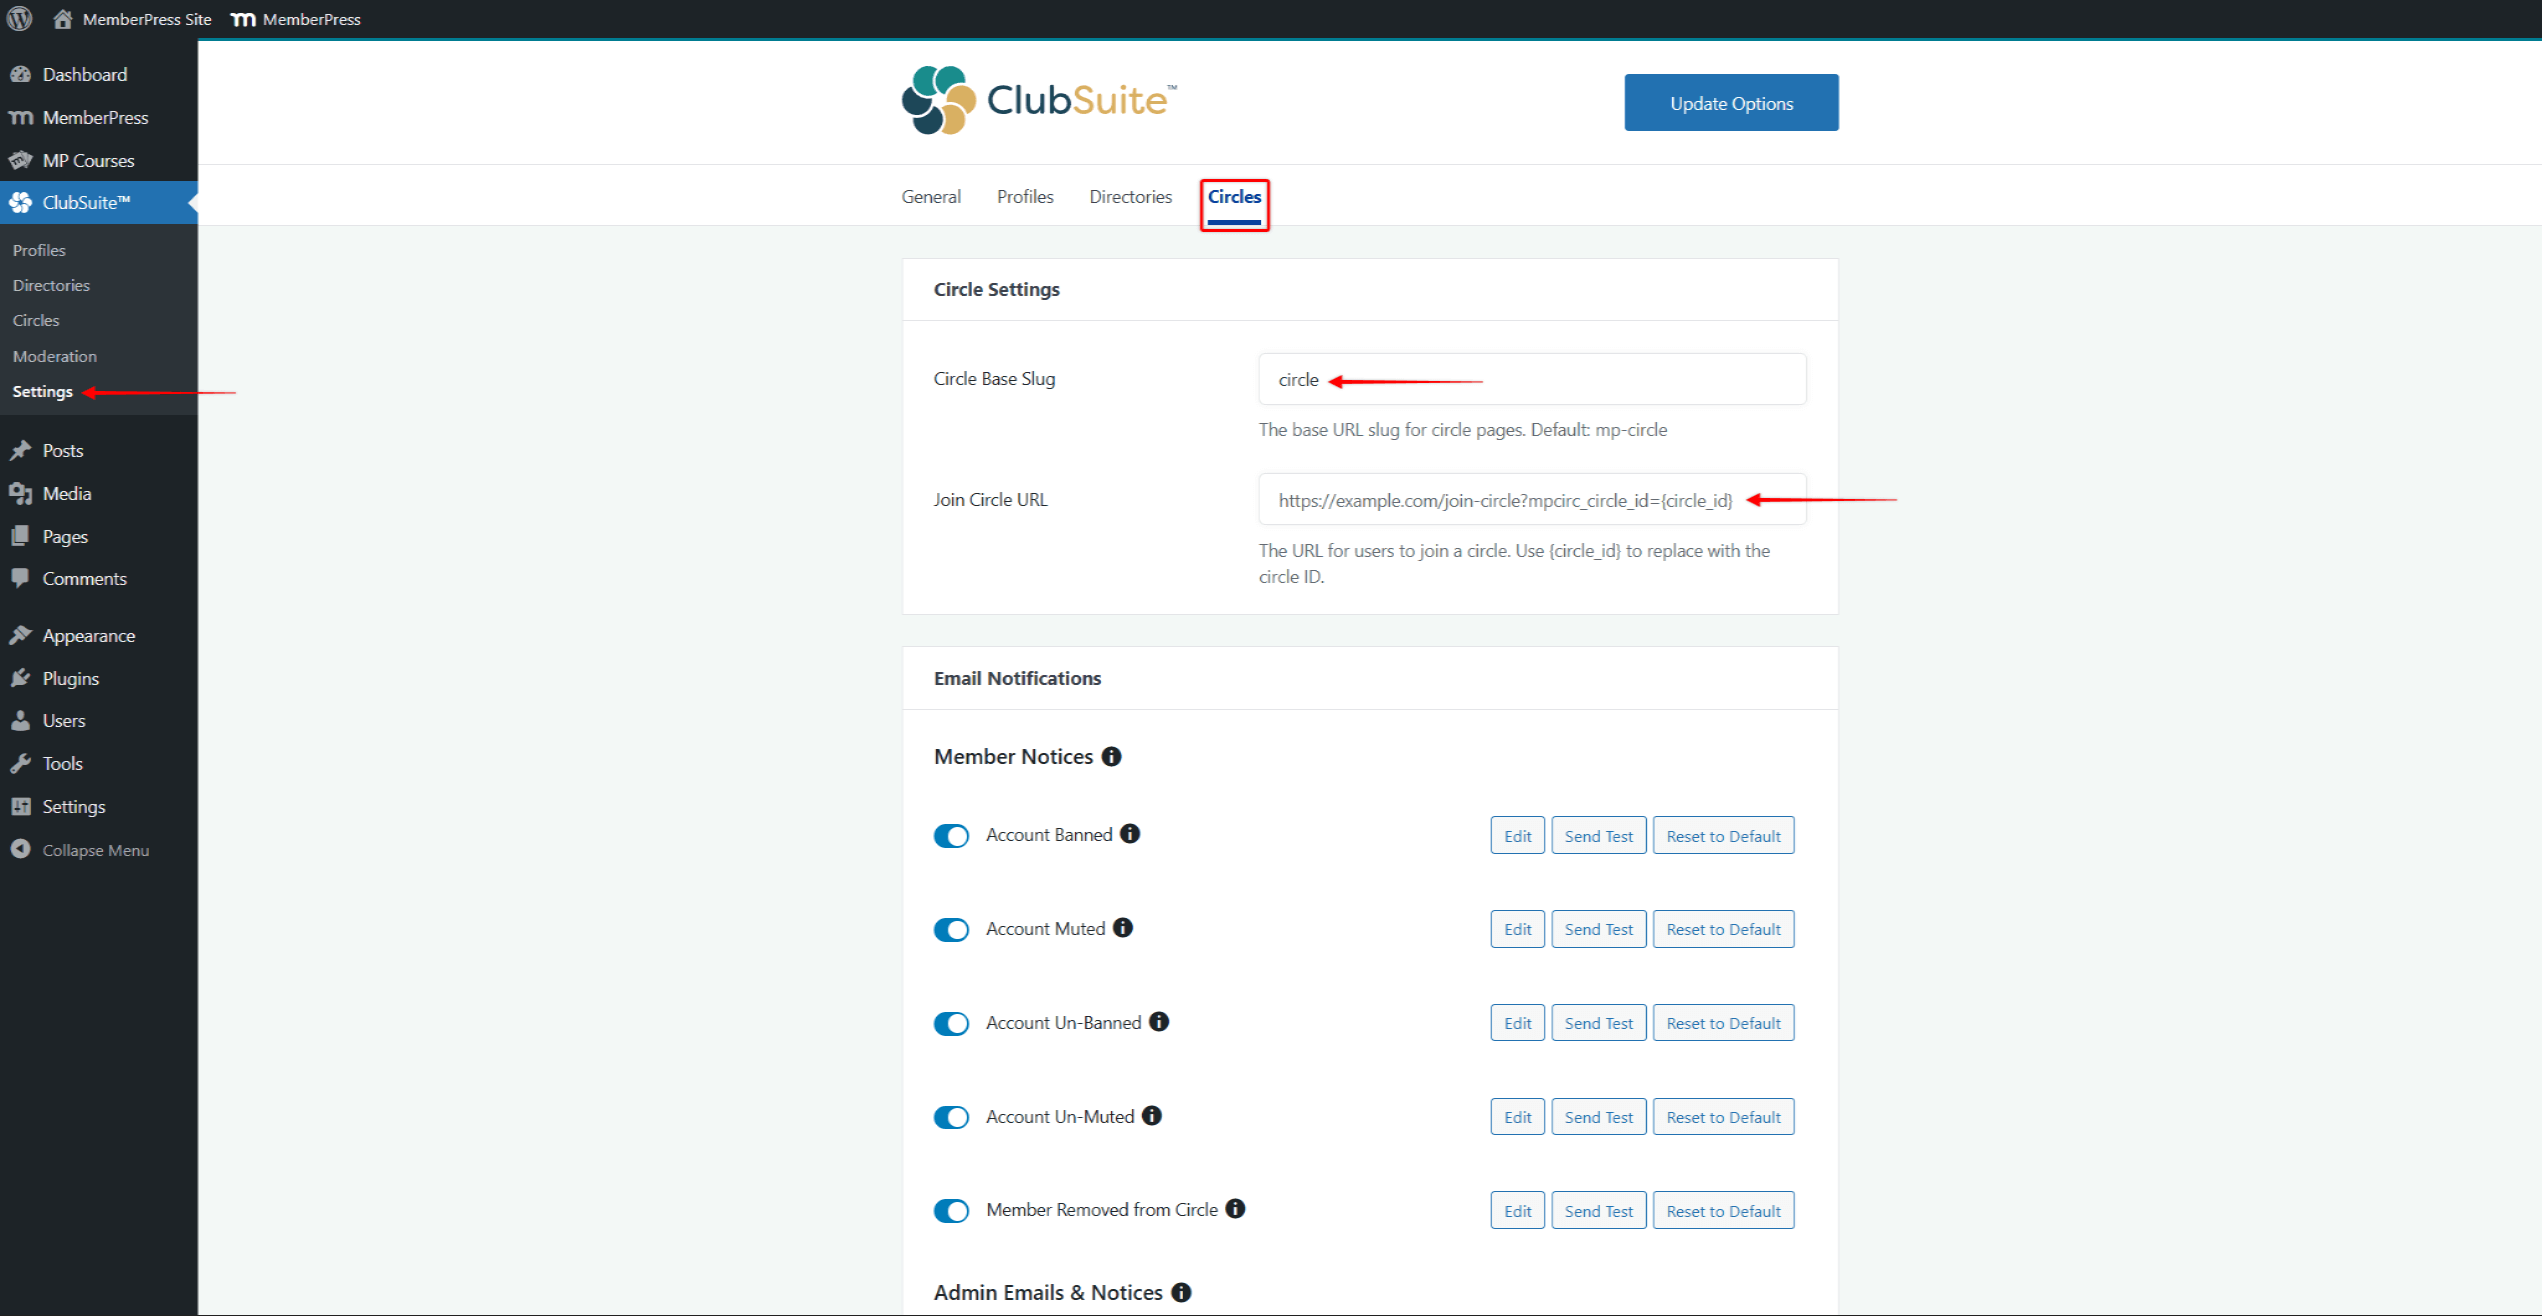Click info icon next to Member Notices
This screenshot has width=2542, height=1316.
pyautogui.click(x=1111, y=757)
